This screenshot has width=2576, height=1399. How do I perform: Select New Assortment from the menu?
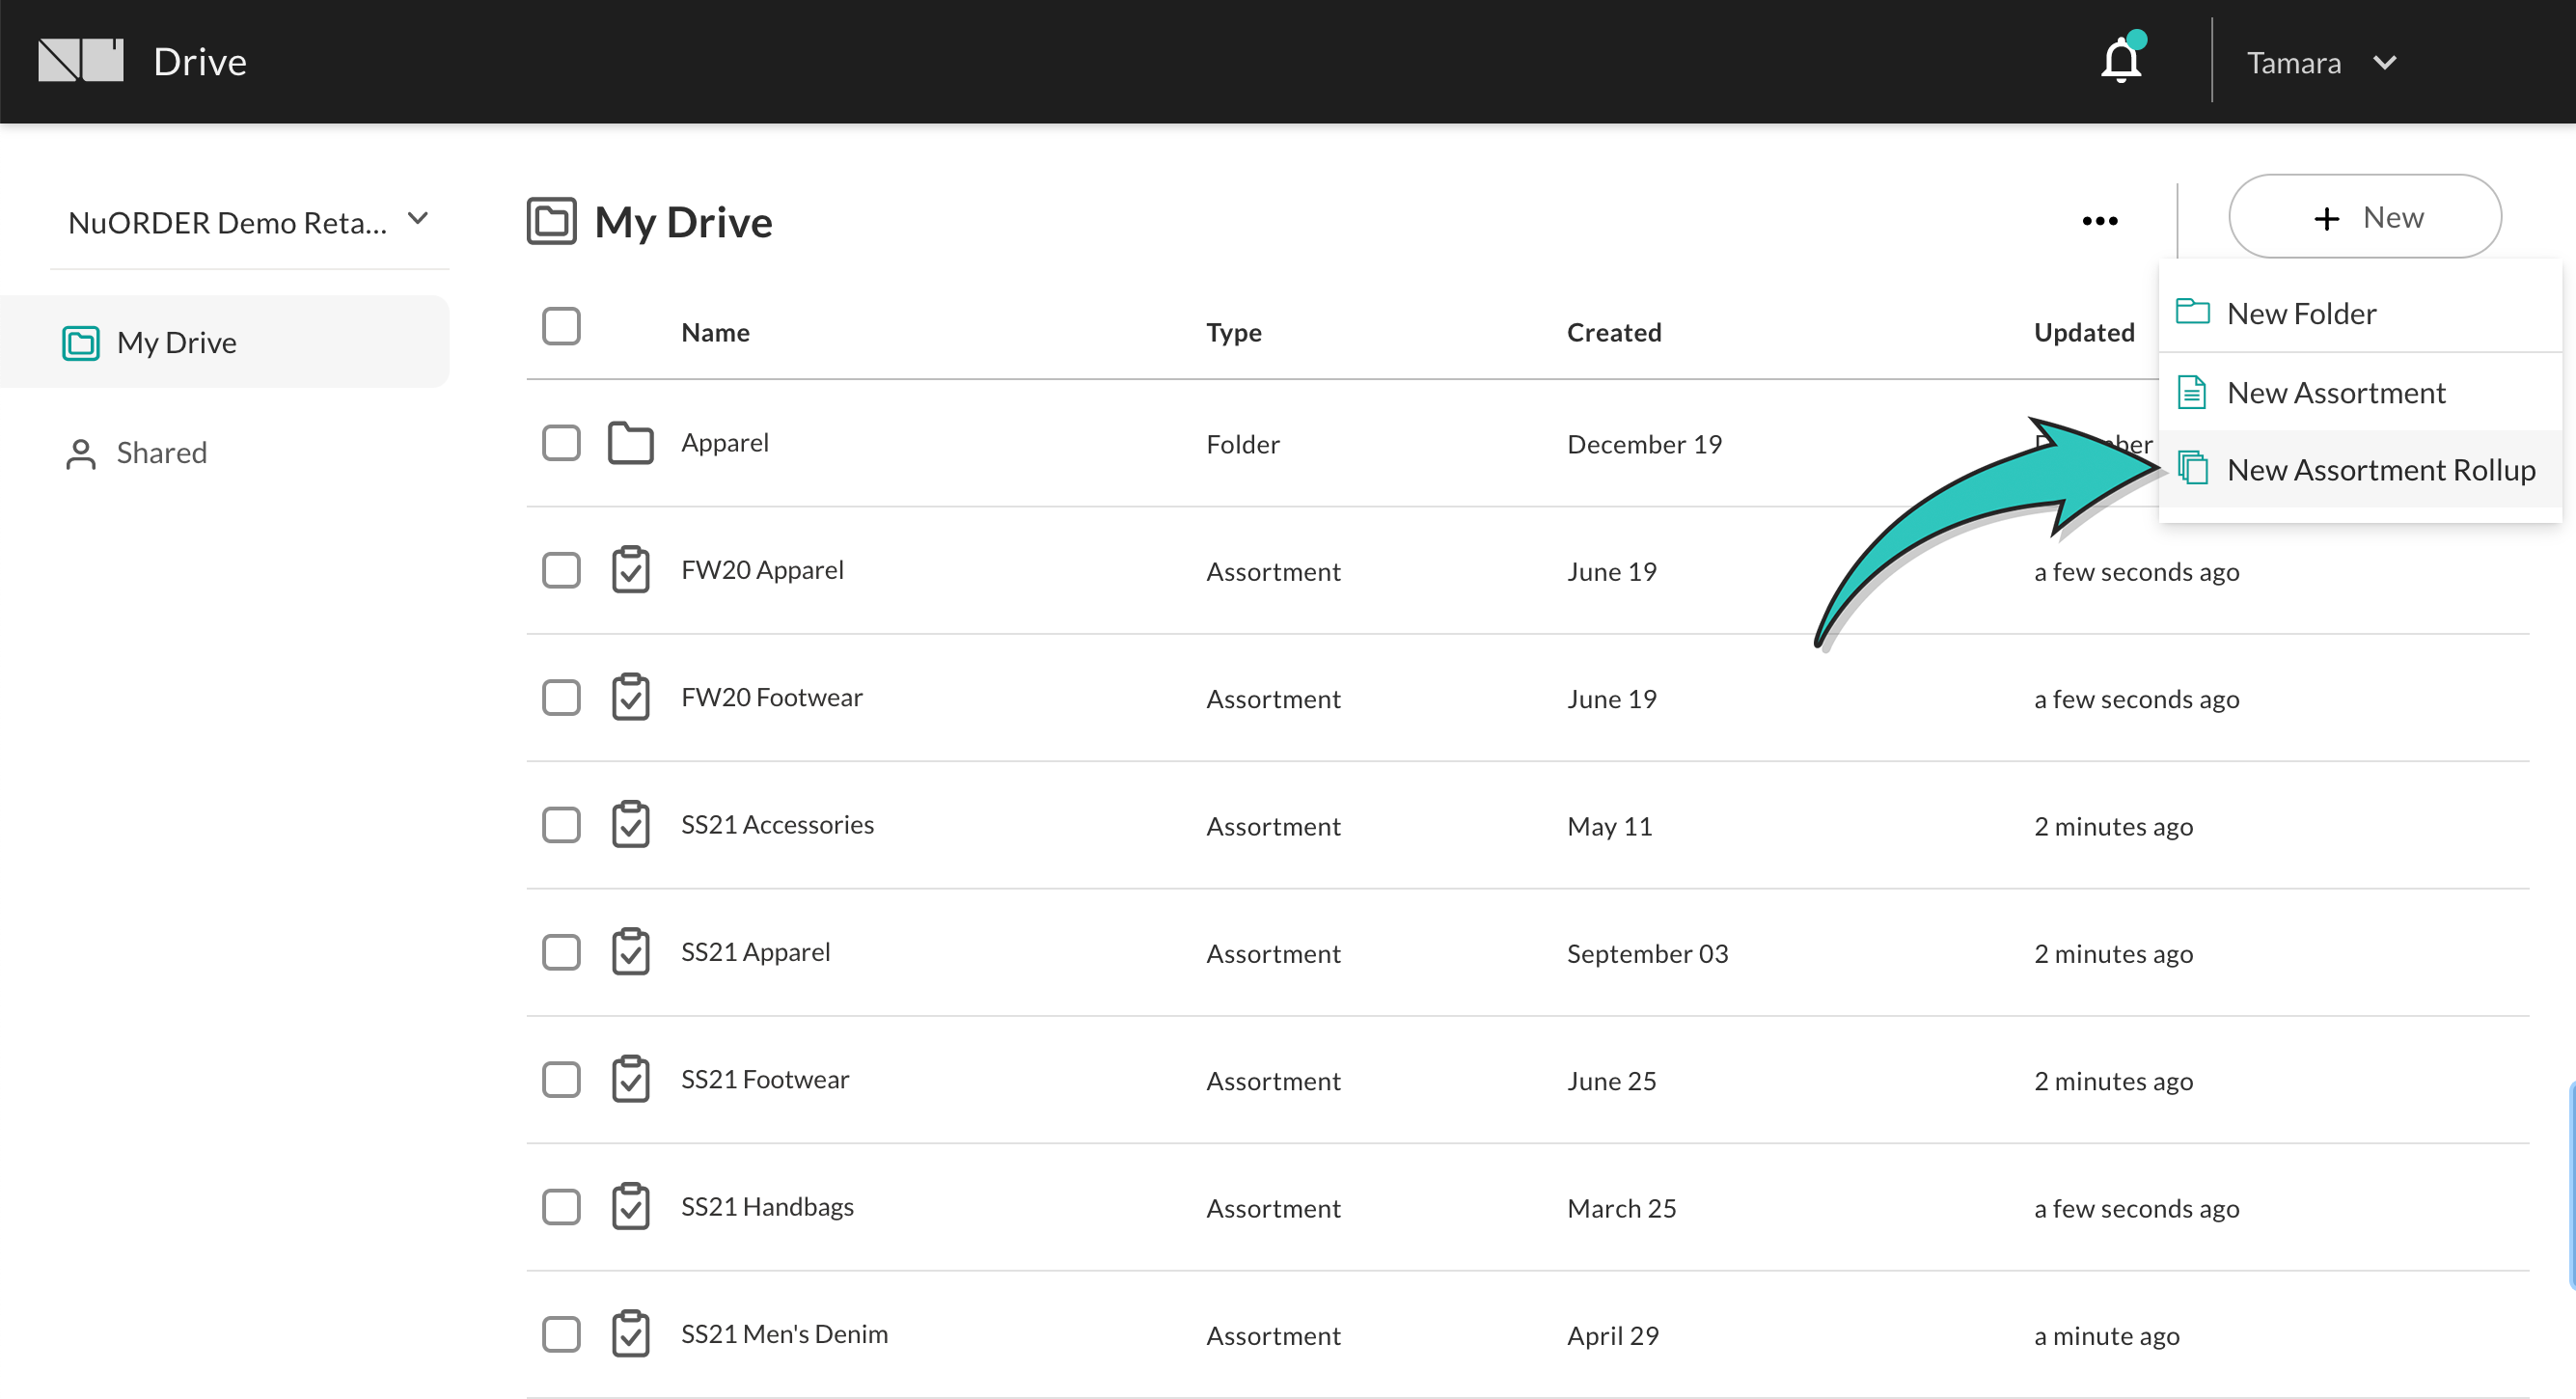(2360, 392)
